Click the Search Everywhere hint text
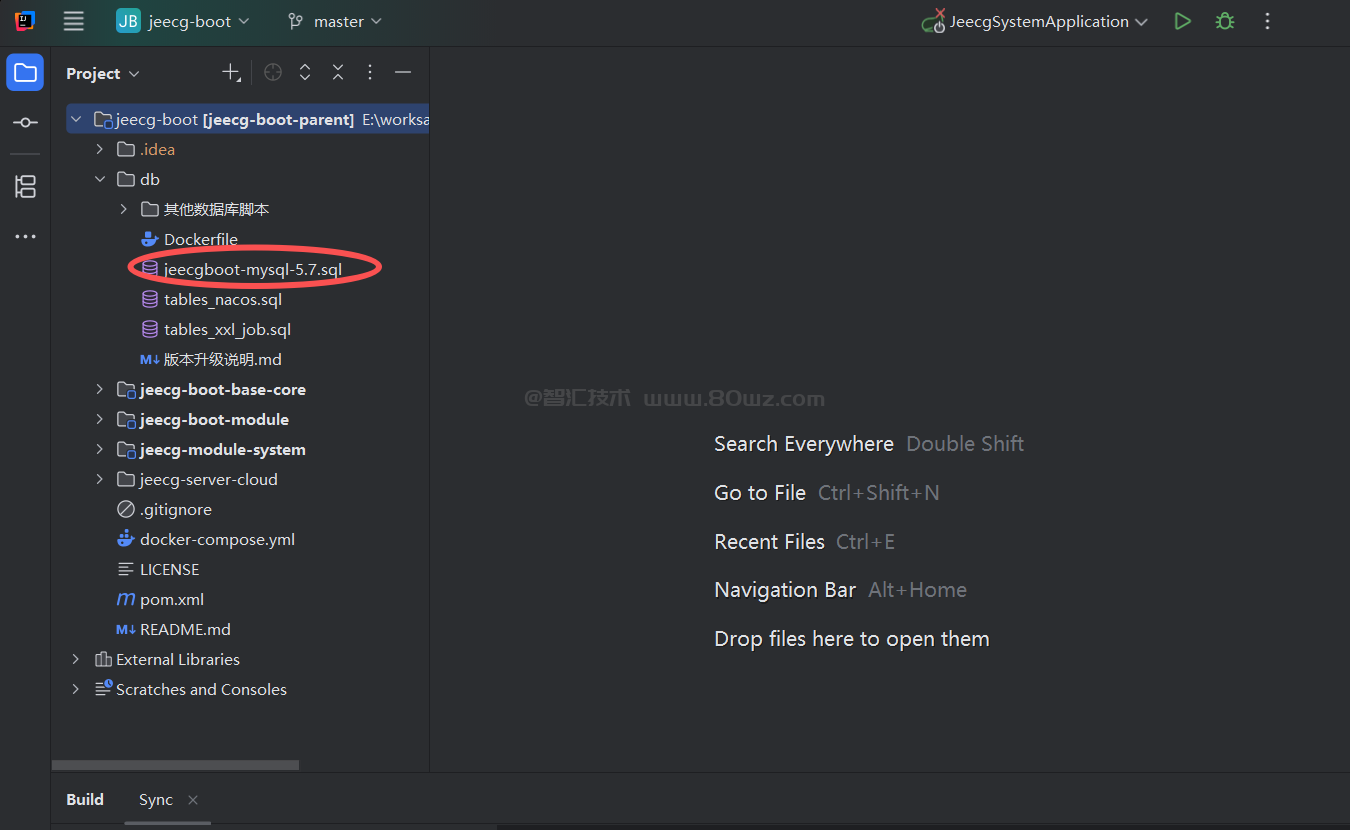 804,443
